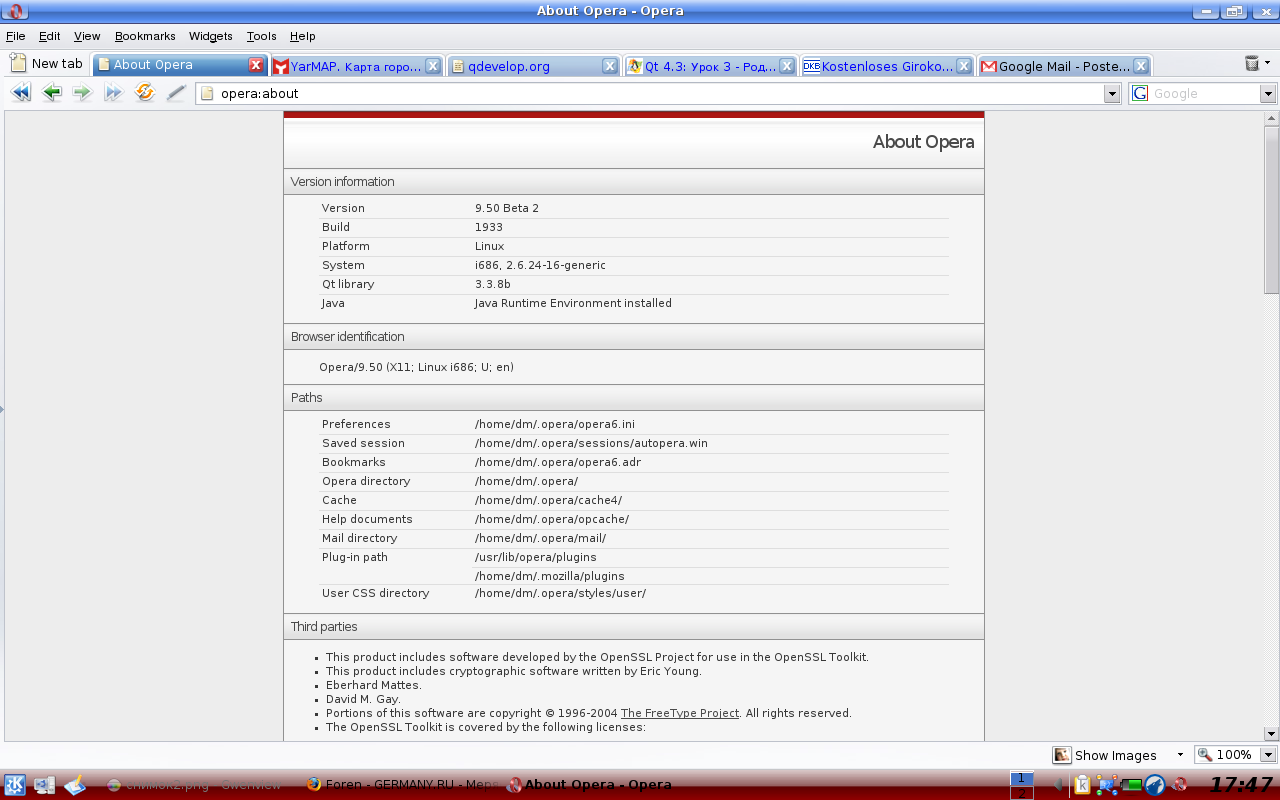Click the zoom magnifier icon at 100%
The height and width of the screenshot is (800, 1280).
tap(1205, 755)
